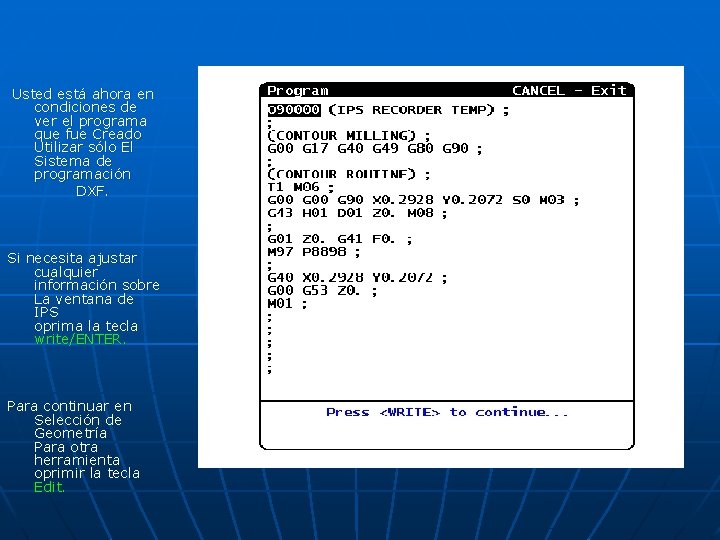Click 'Si necesita ajustar' paragraph heading
The height and width of the screenshot is (540, 720).
click(72, 259)
